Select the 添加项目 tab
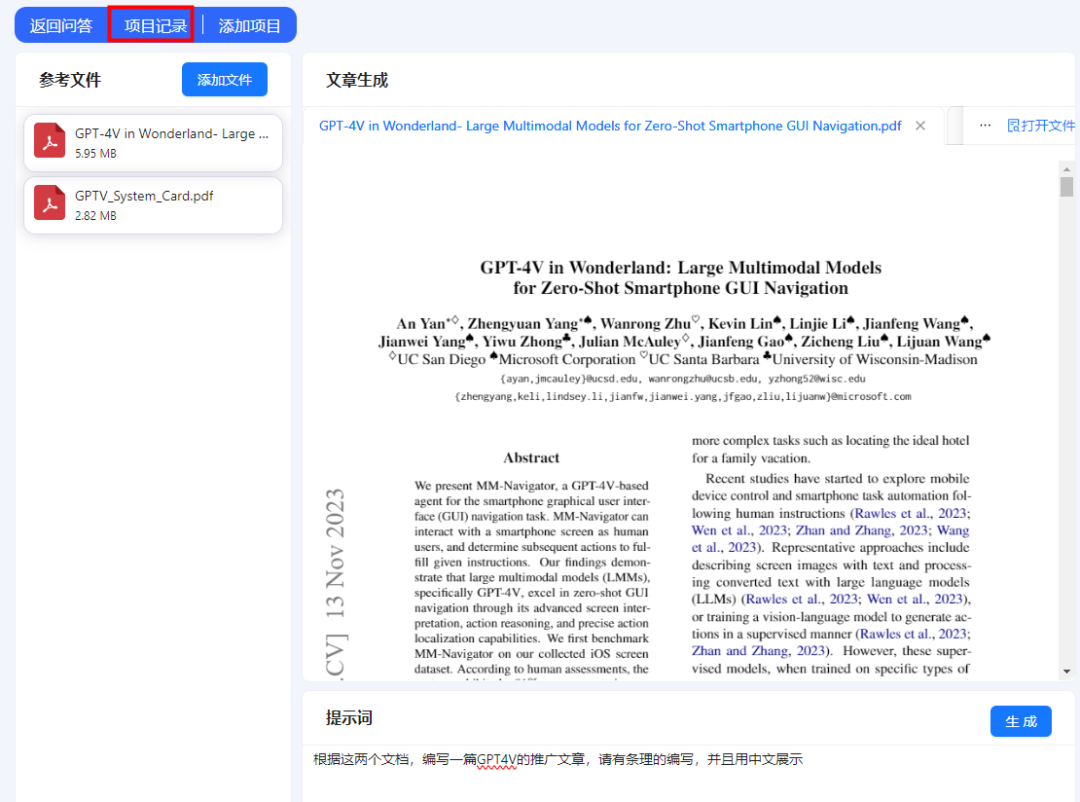 (249, 25)
